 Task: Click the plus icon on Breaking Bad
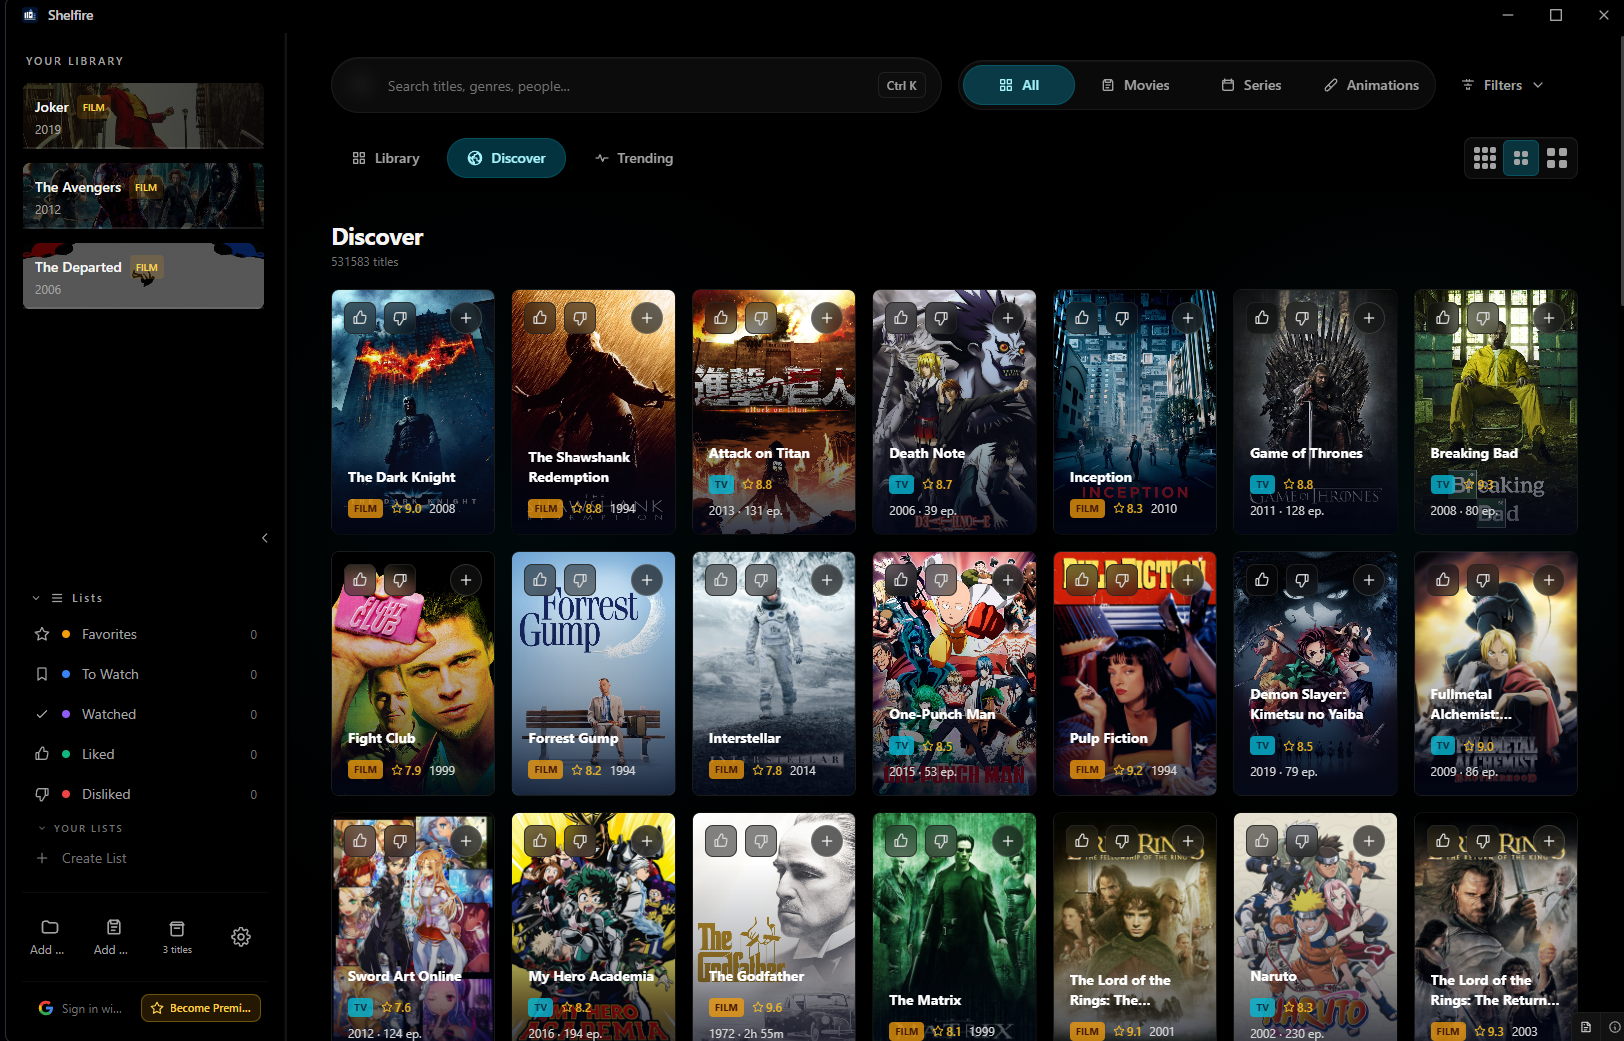click(x=1549, y=318)
